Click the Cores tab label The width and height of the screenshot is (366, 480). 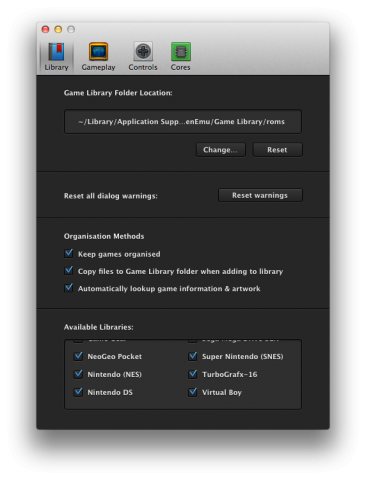(181, 67)
